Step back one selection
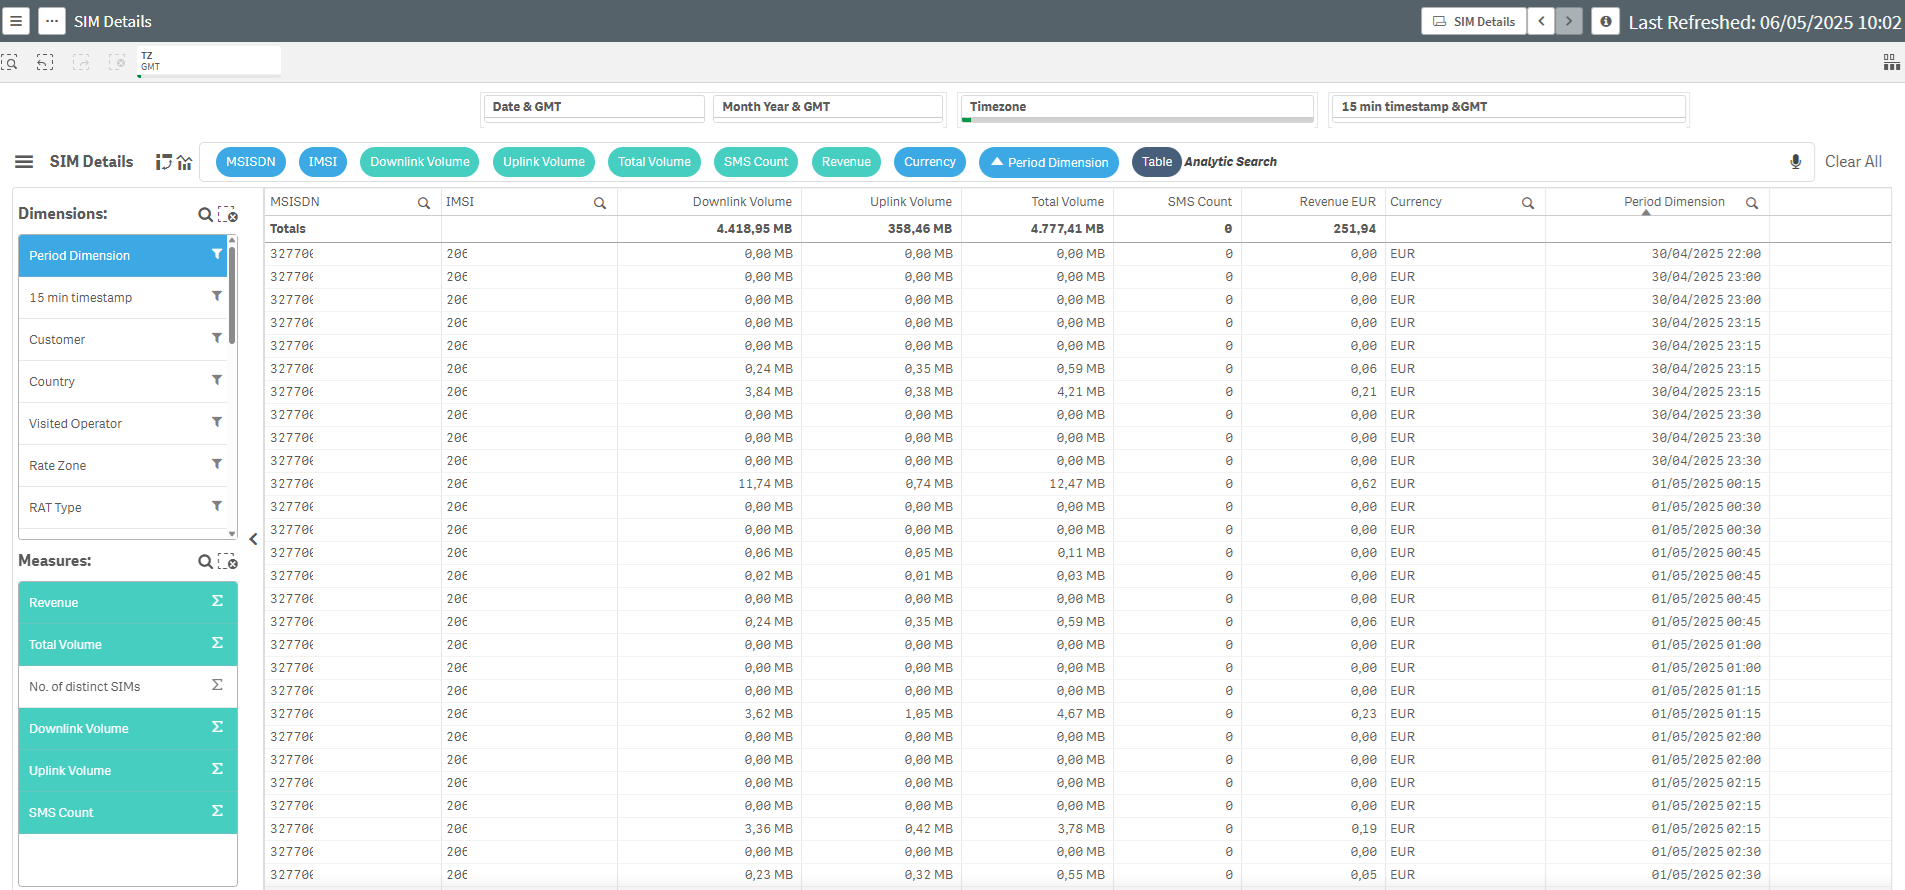The width and height of the screenshot is (1905, 890). 45,62
